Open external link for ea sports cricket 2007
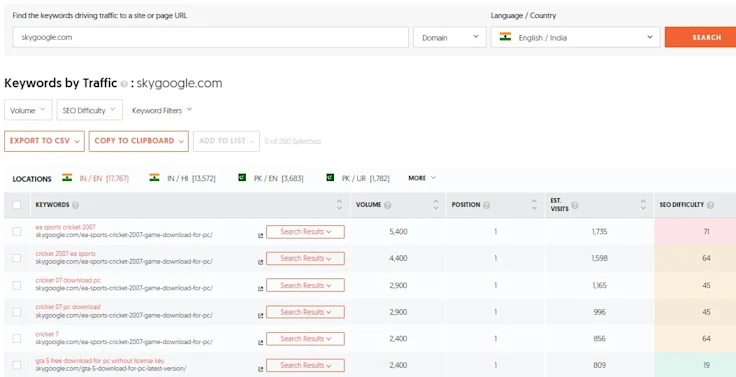Image resolution: width=736 pixels, height=377 pixels. 261,236
